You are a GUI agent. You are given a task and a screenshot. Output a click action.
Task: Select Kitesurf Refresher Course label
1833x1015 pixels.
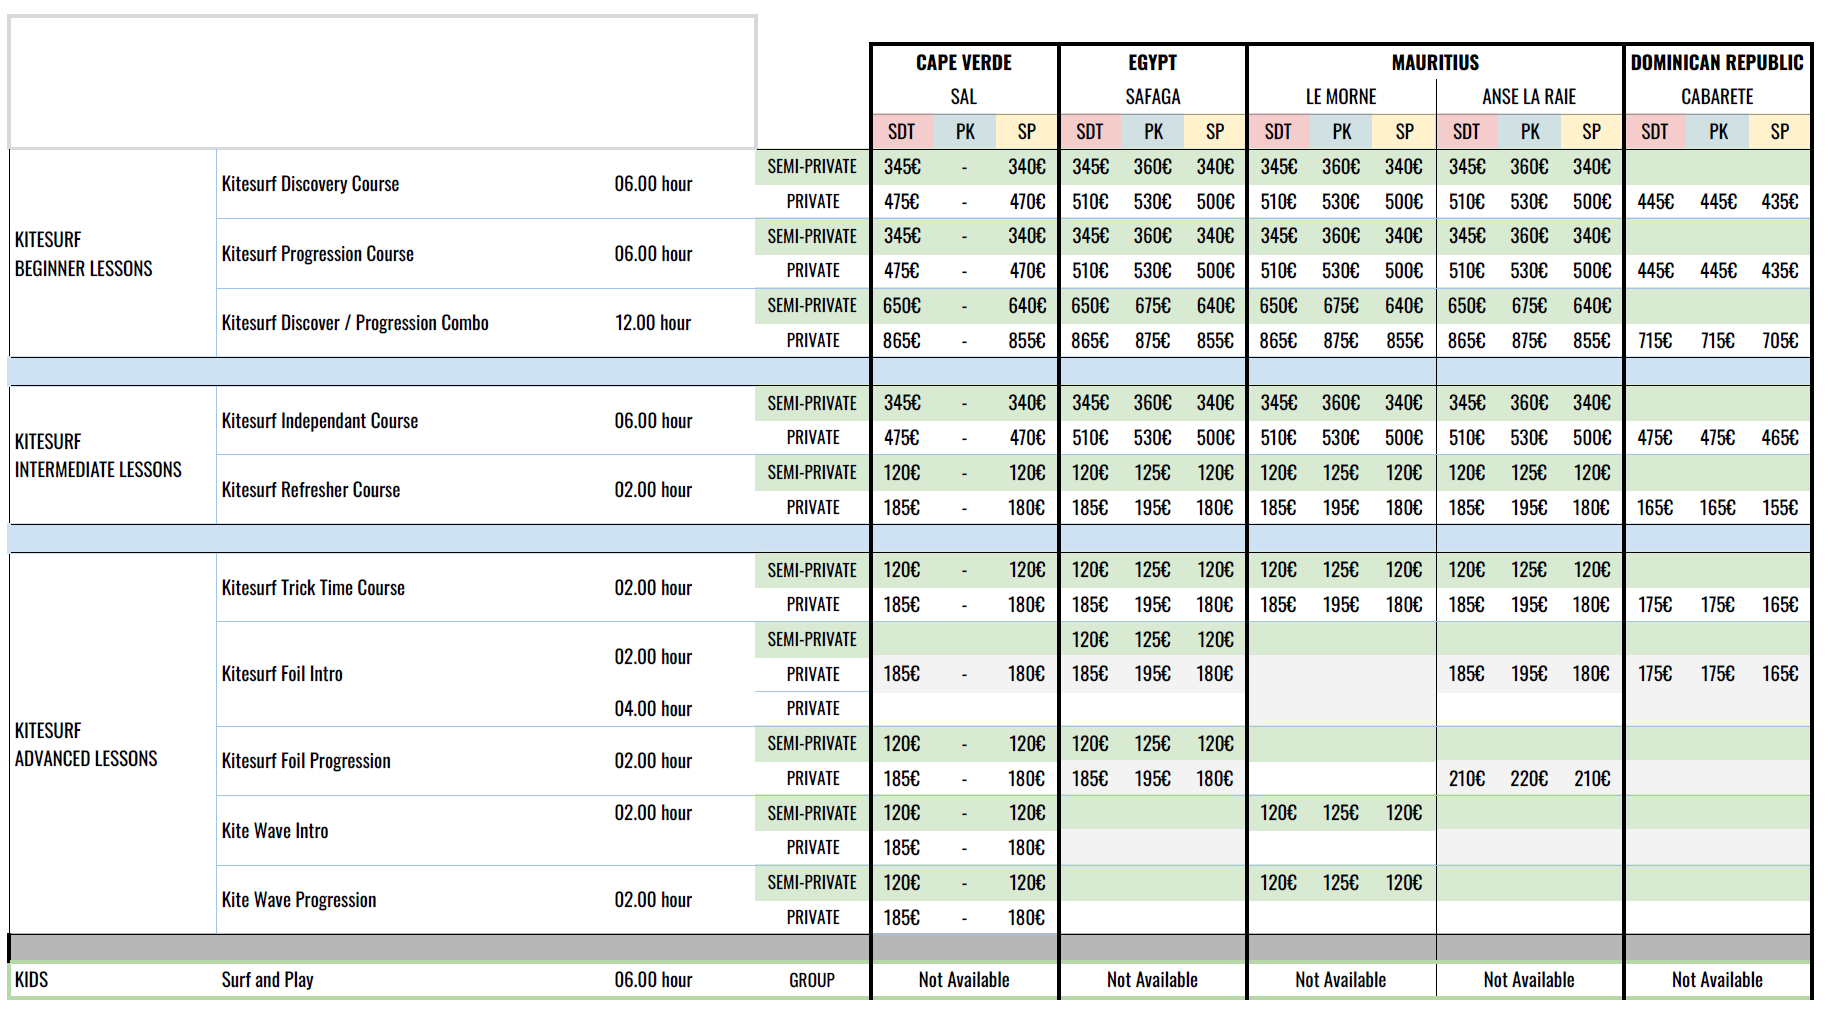pyautogui.click(x=311, y=490)
